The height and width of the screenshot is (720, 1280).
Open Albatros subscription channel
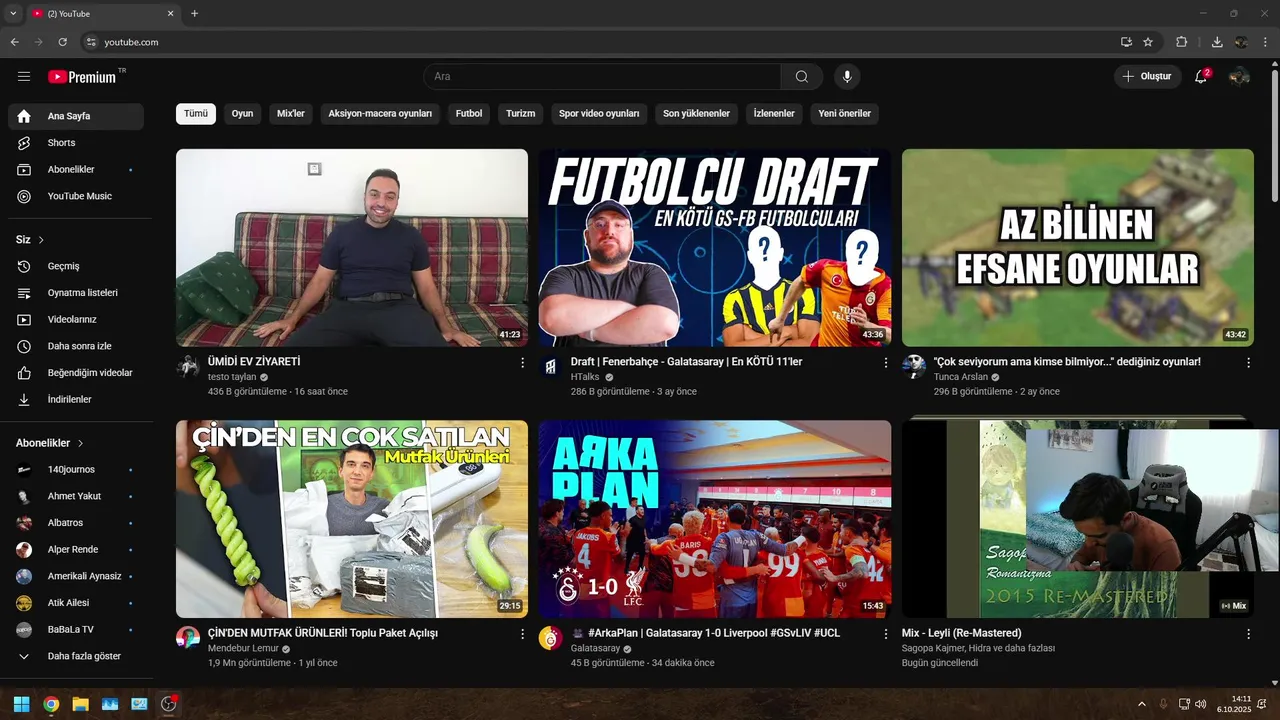point(76,523)
